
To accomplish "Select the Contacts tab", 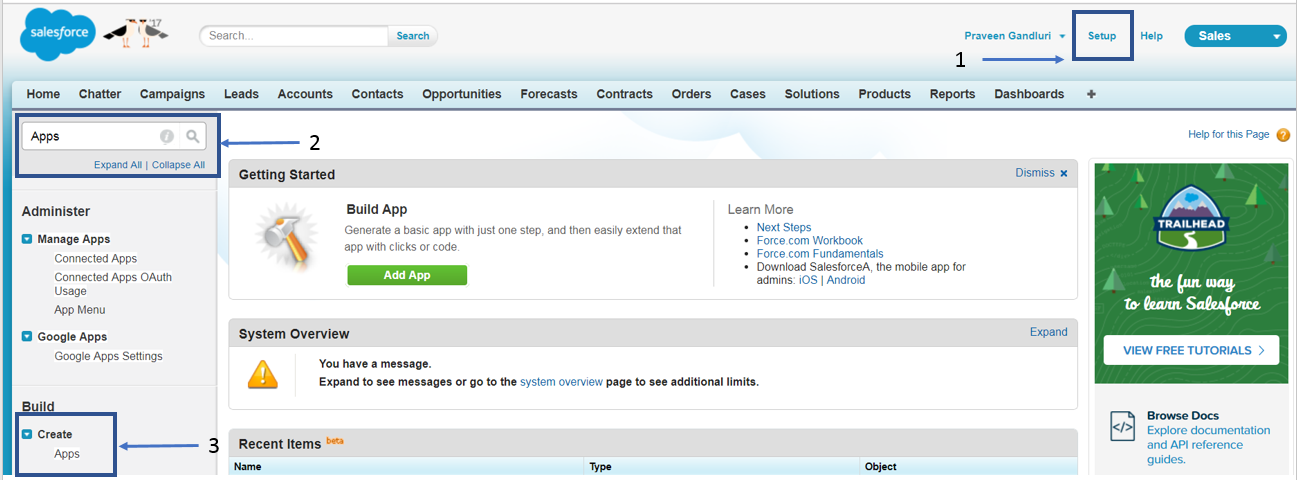I will [377, 94].
